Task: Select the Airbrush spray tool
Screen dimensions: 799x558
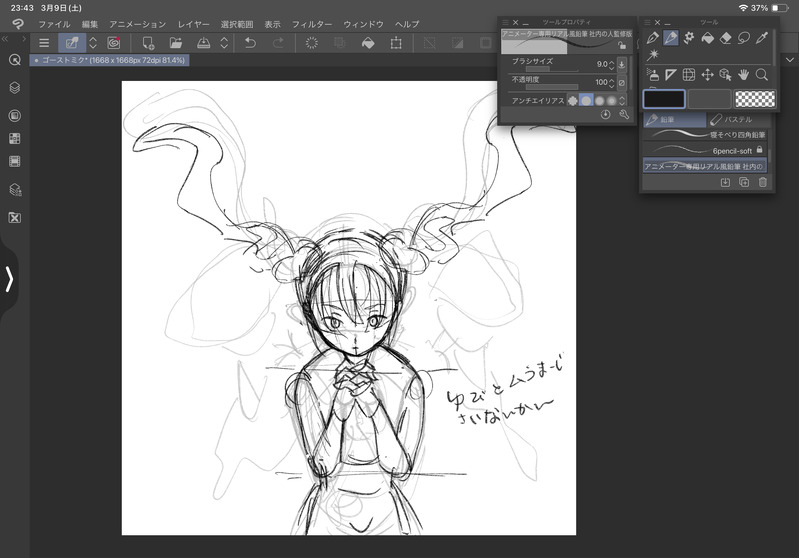Action: [653, 75]
